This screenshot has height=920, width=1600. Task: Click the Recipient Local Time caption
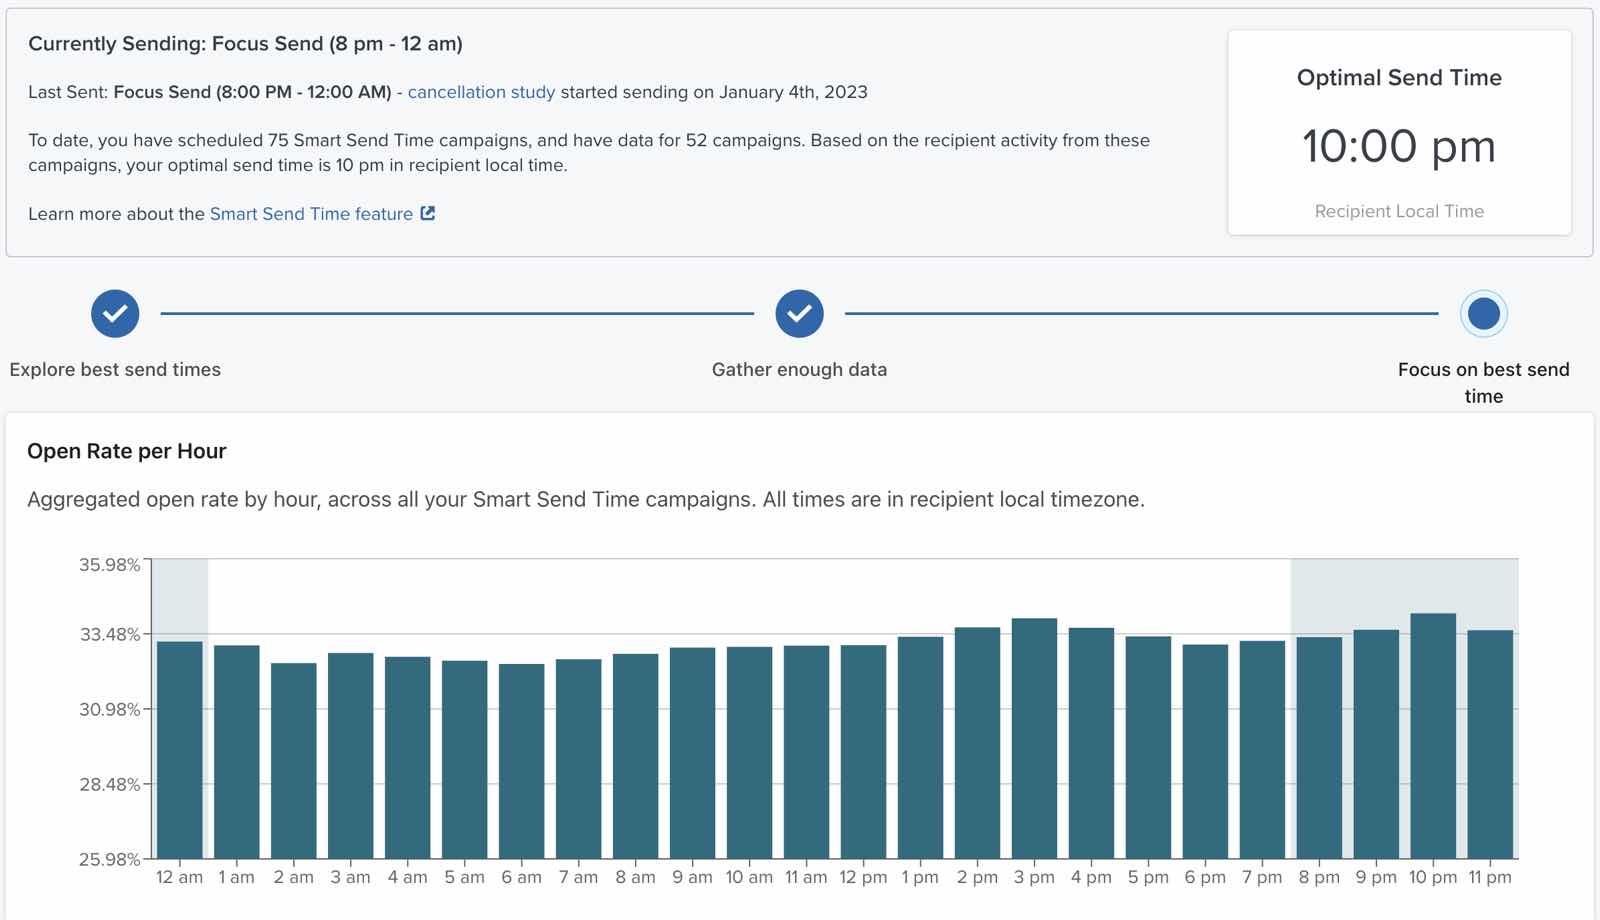coord(1399,211)
